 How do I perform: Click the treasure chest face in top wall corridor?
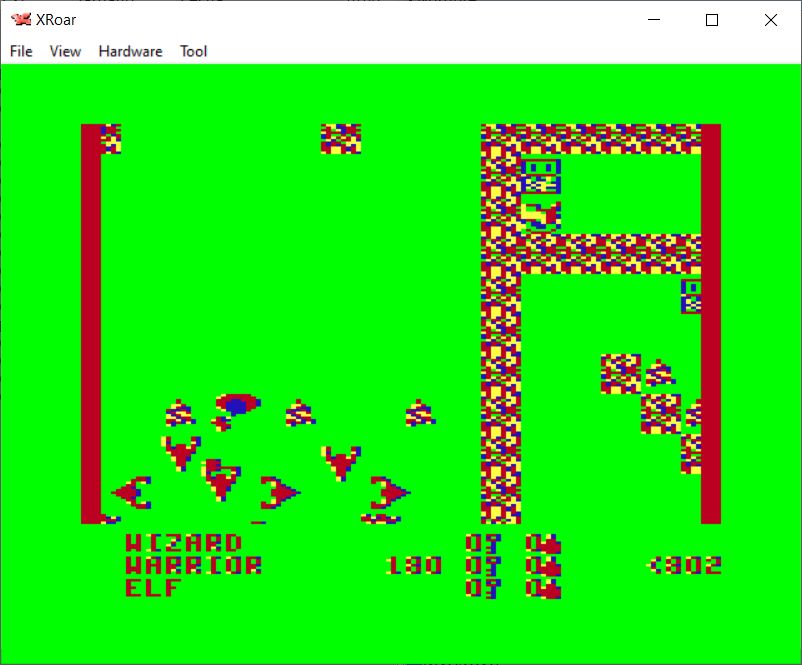point(541,176)
